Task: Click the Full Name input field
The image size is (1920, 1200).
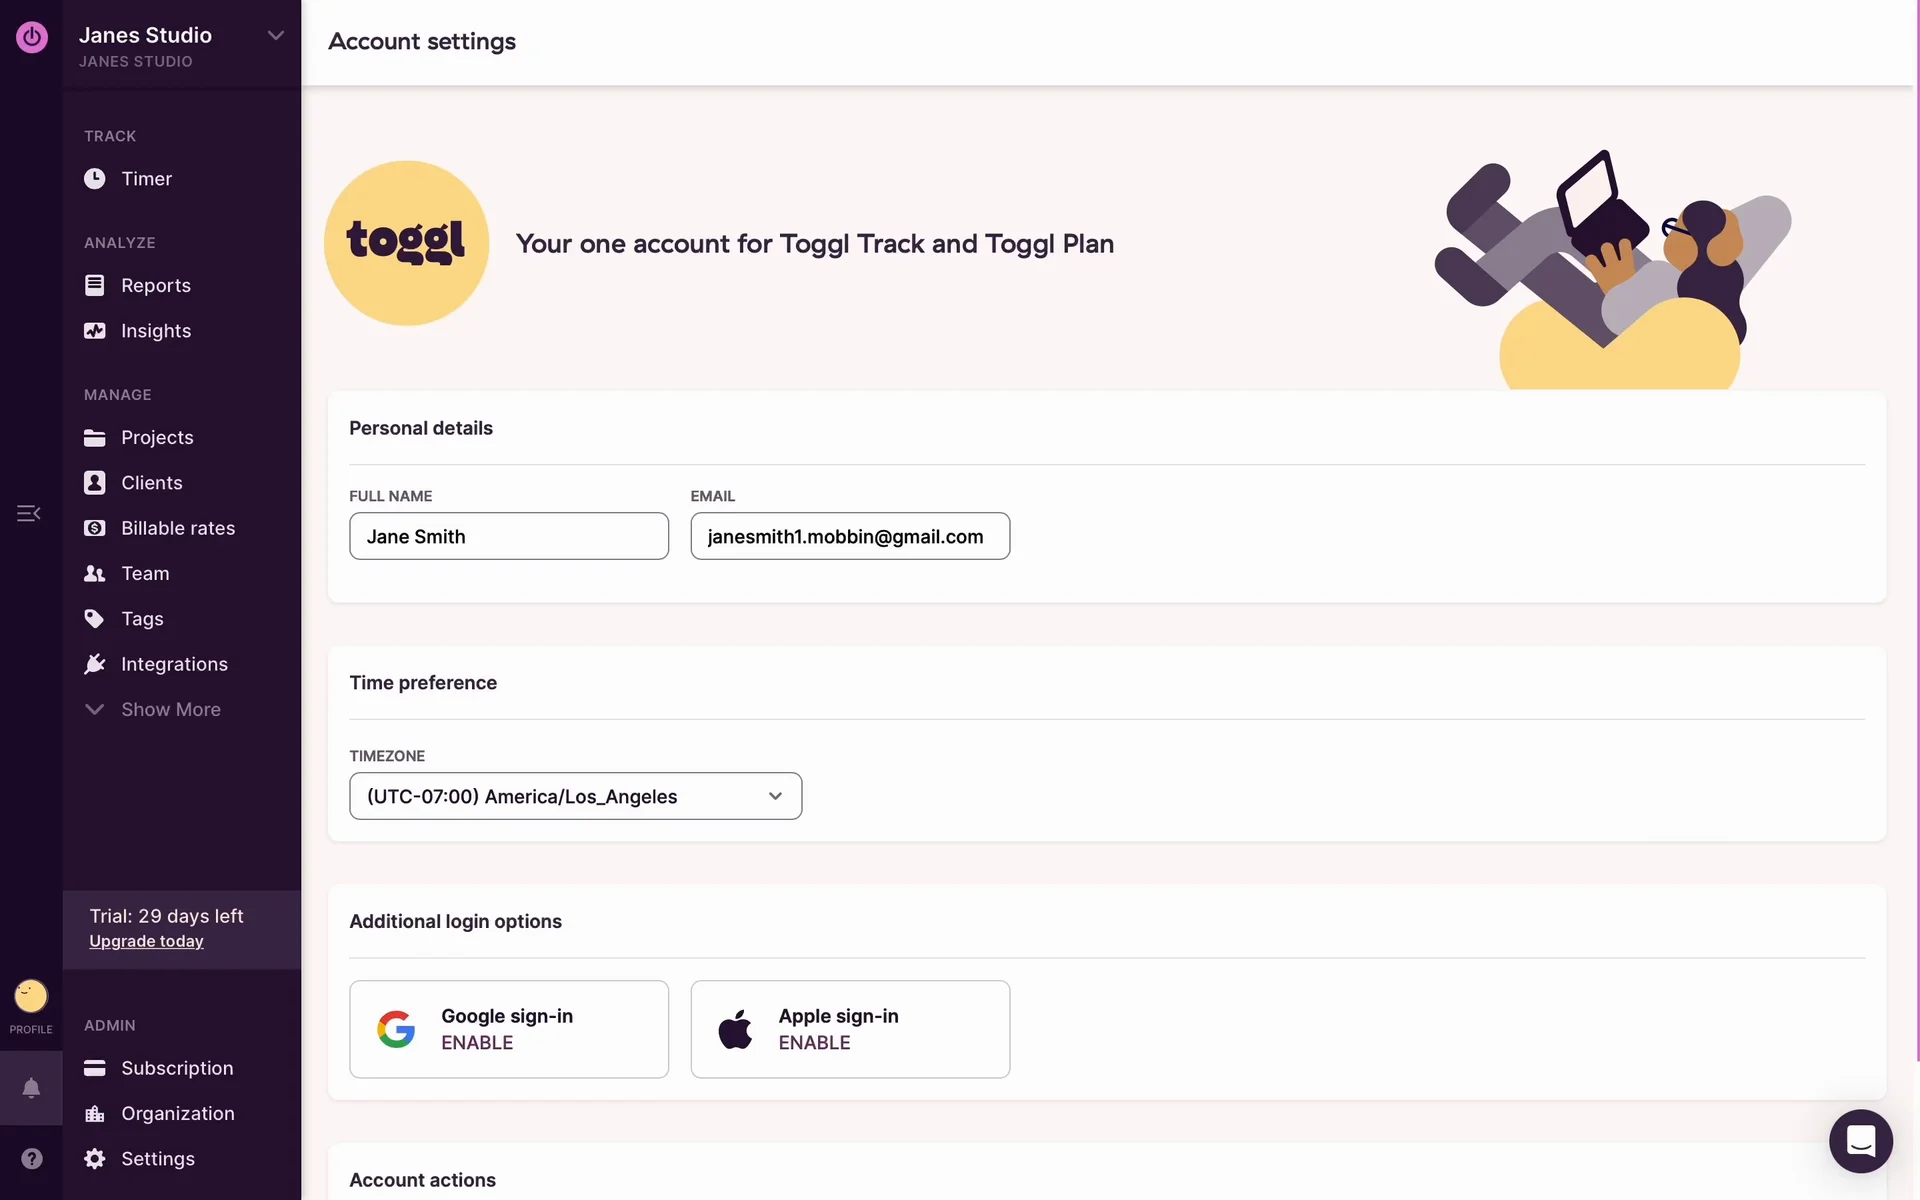Action: (509, 536)
